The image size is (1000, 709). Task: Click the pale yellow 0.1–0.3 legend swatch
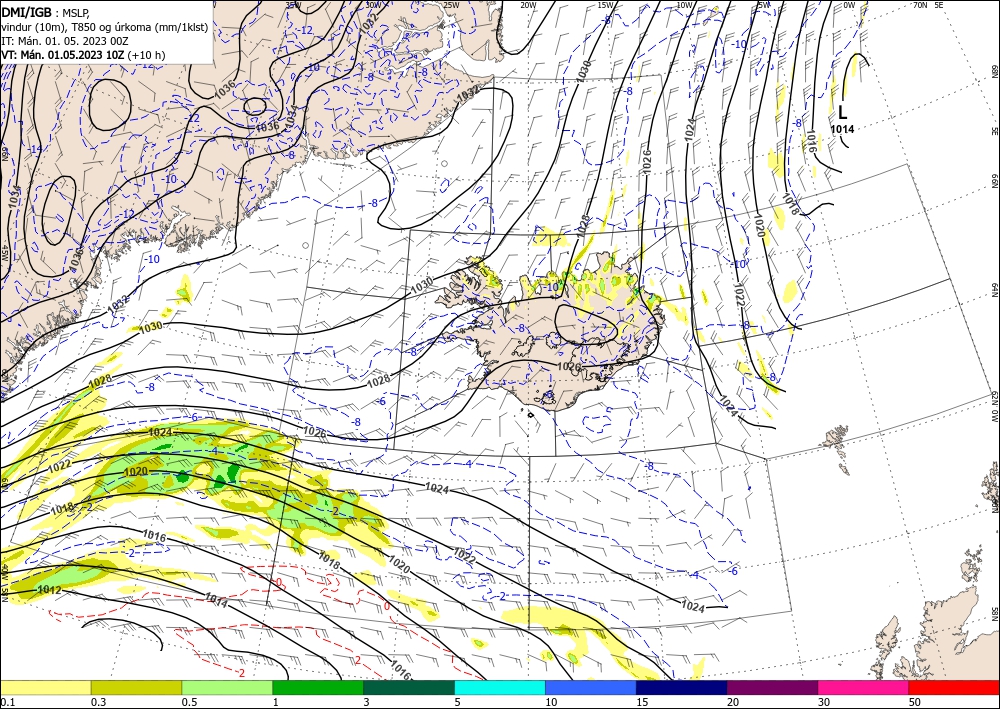click(45, 687)
